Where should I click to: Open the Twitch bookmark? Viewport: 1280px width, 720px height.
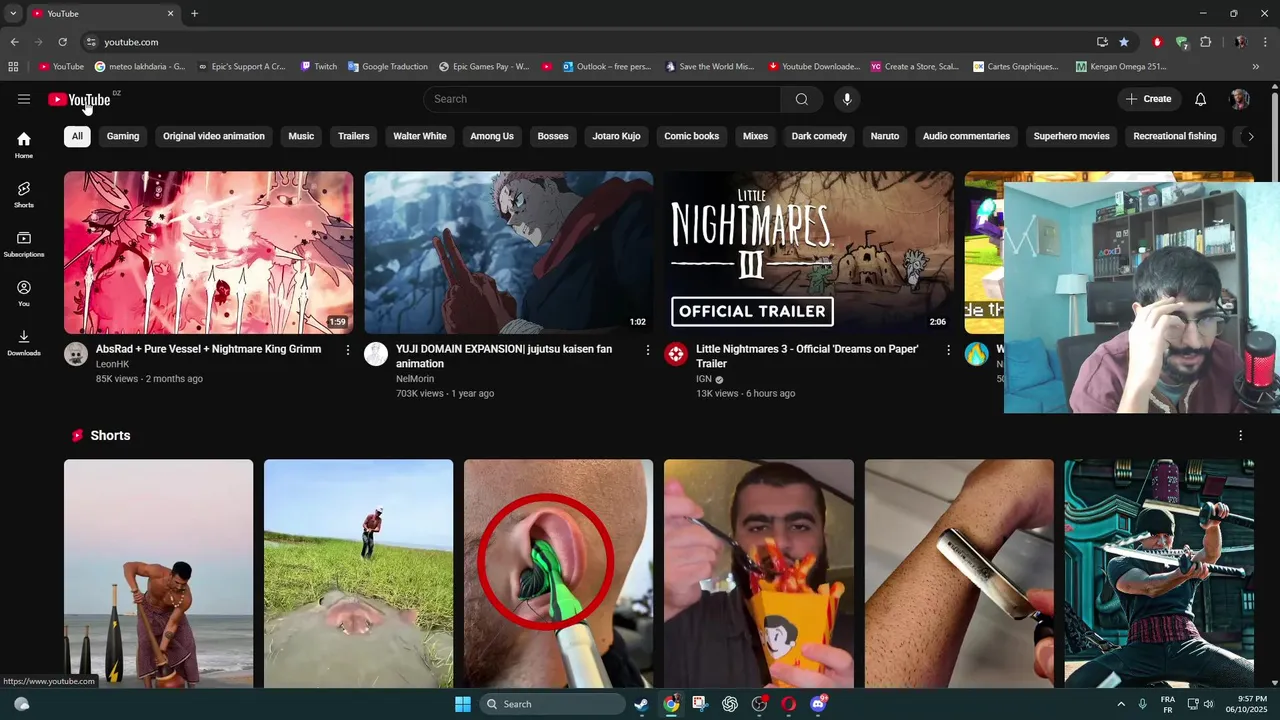(319, 67)
